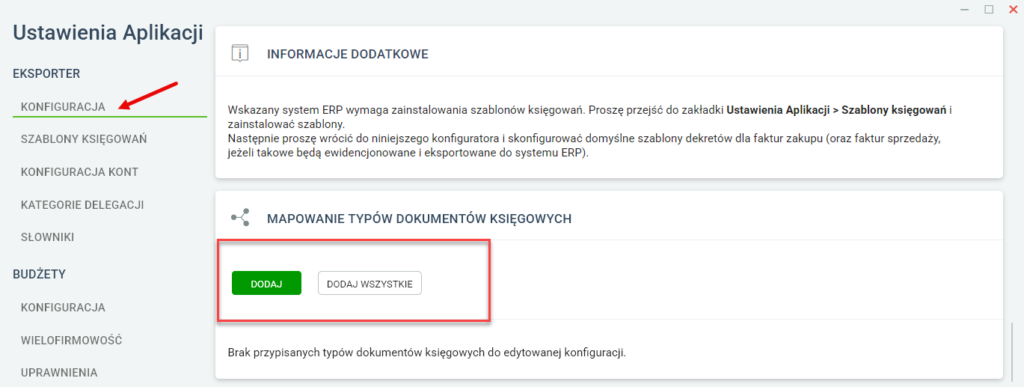This screenshot has width=1024, height=387.
Task: Click the info icon beside INFORMACJE DODATKOWE
Action: [x=240, y=54]
